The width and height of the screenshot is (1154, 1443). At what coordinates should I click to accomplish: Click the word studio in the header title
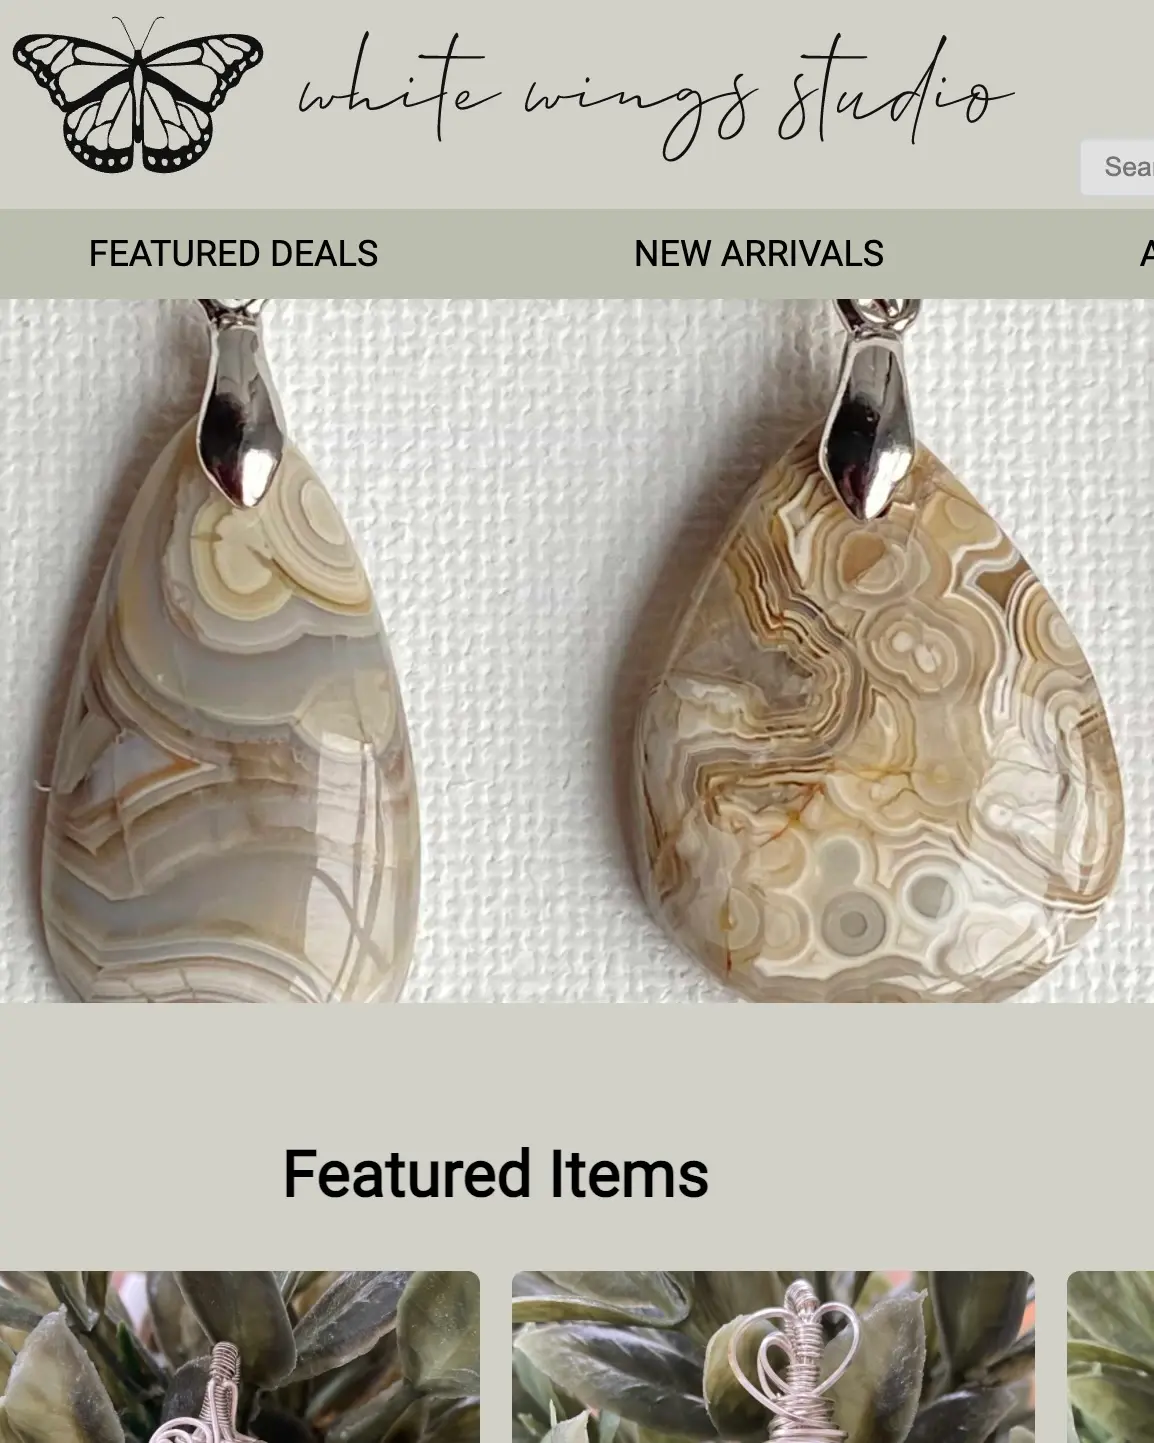pos(895,95)
